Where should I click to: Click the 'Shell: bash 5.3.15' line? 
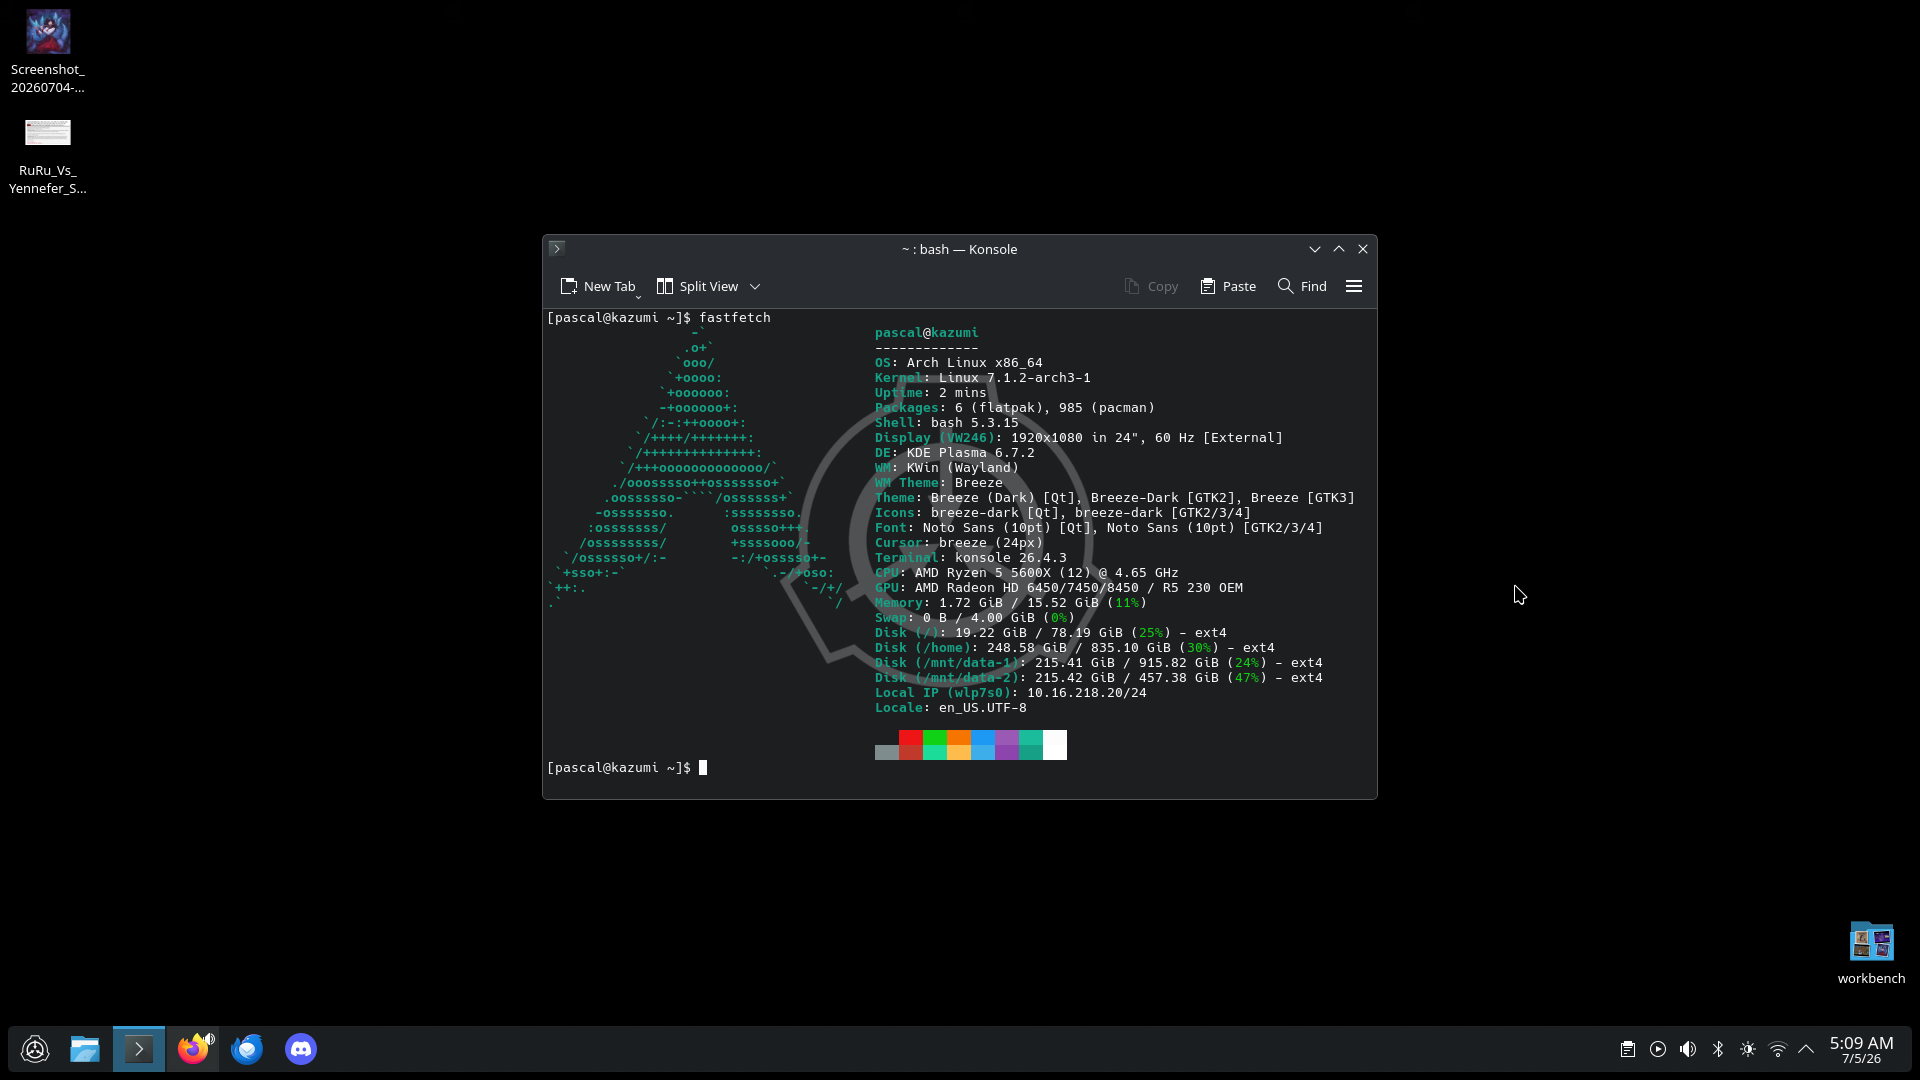[946, 423]
